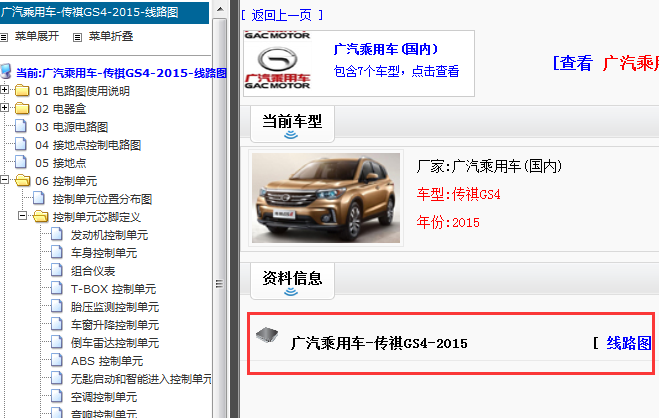659x418 pixels.
Task: Open 04 接地点控制电路图 tree item
Action: click(88, 145)
